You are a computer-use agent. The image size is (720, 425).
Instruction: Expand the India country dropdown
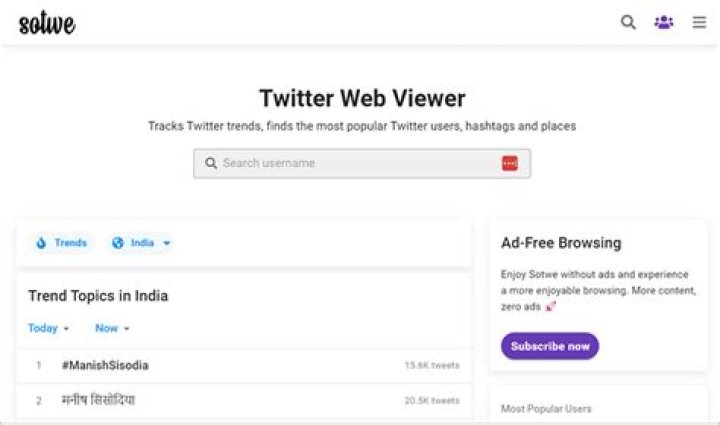pyautogui.click(x=167, y=243)
